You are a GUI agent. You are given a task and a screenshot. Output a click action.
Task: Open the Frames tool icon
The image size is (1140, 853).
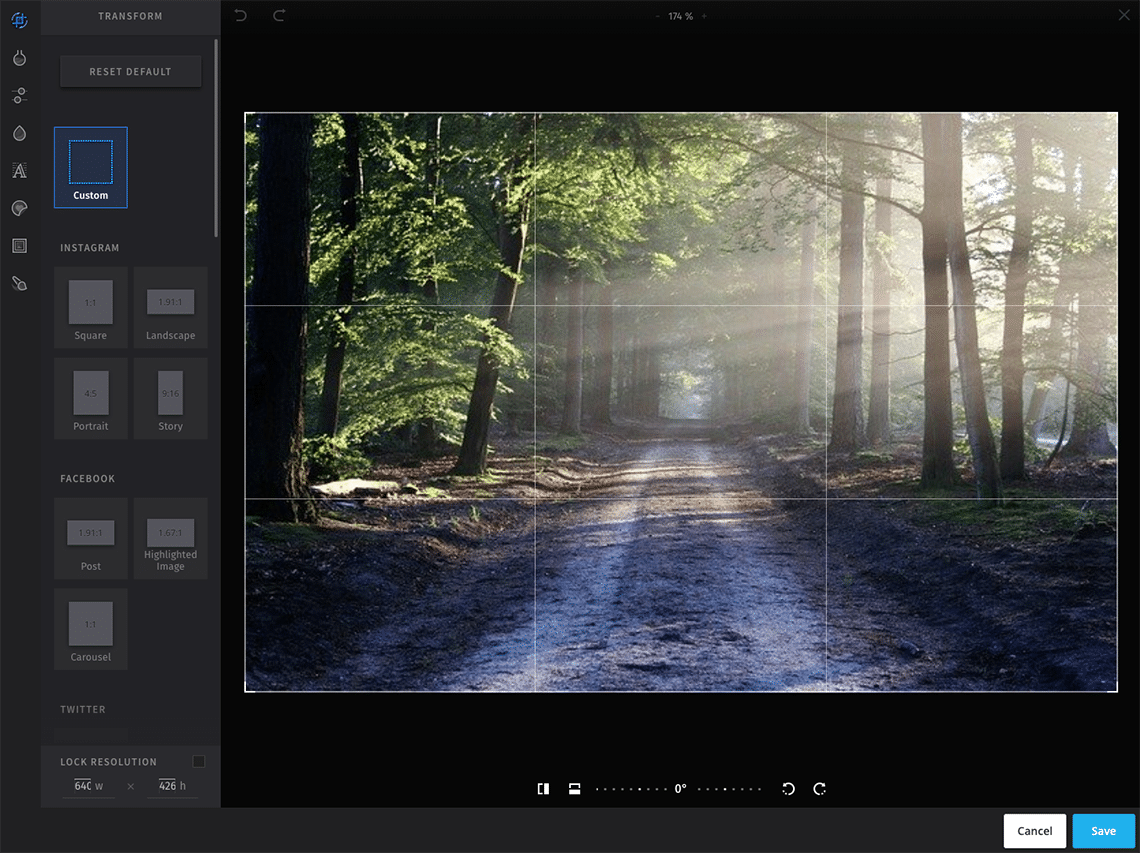(19, 246)
